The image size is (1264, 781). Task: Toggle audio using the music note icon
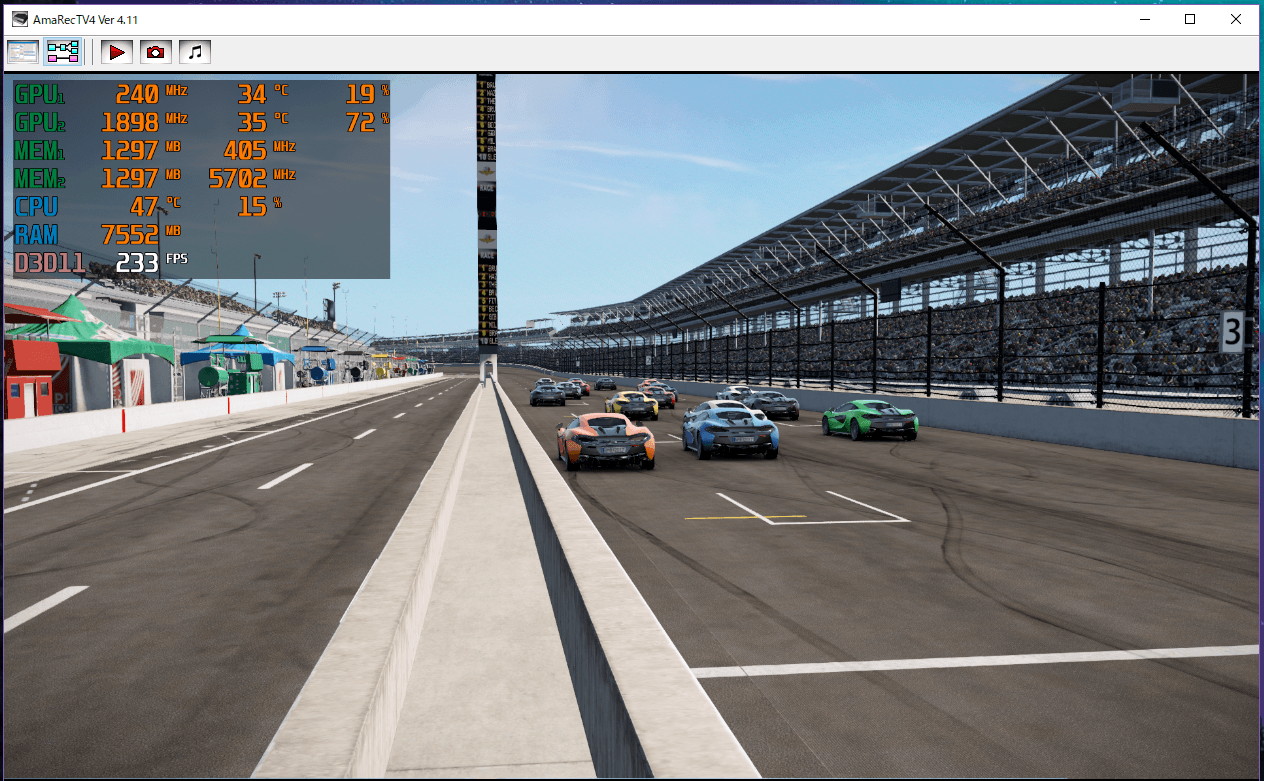pos(195,52)
